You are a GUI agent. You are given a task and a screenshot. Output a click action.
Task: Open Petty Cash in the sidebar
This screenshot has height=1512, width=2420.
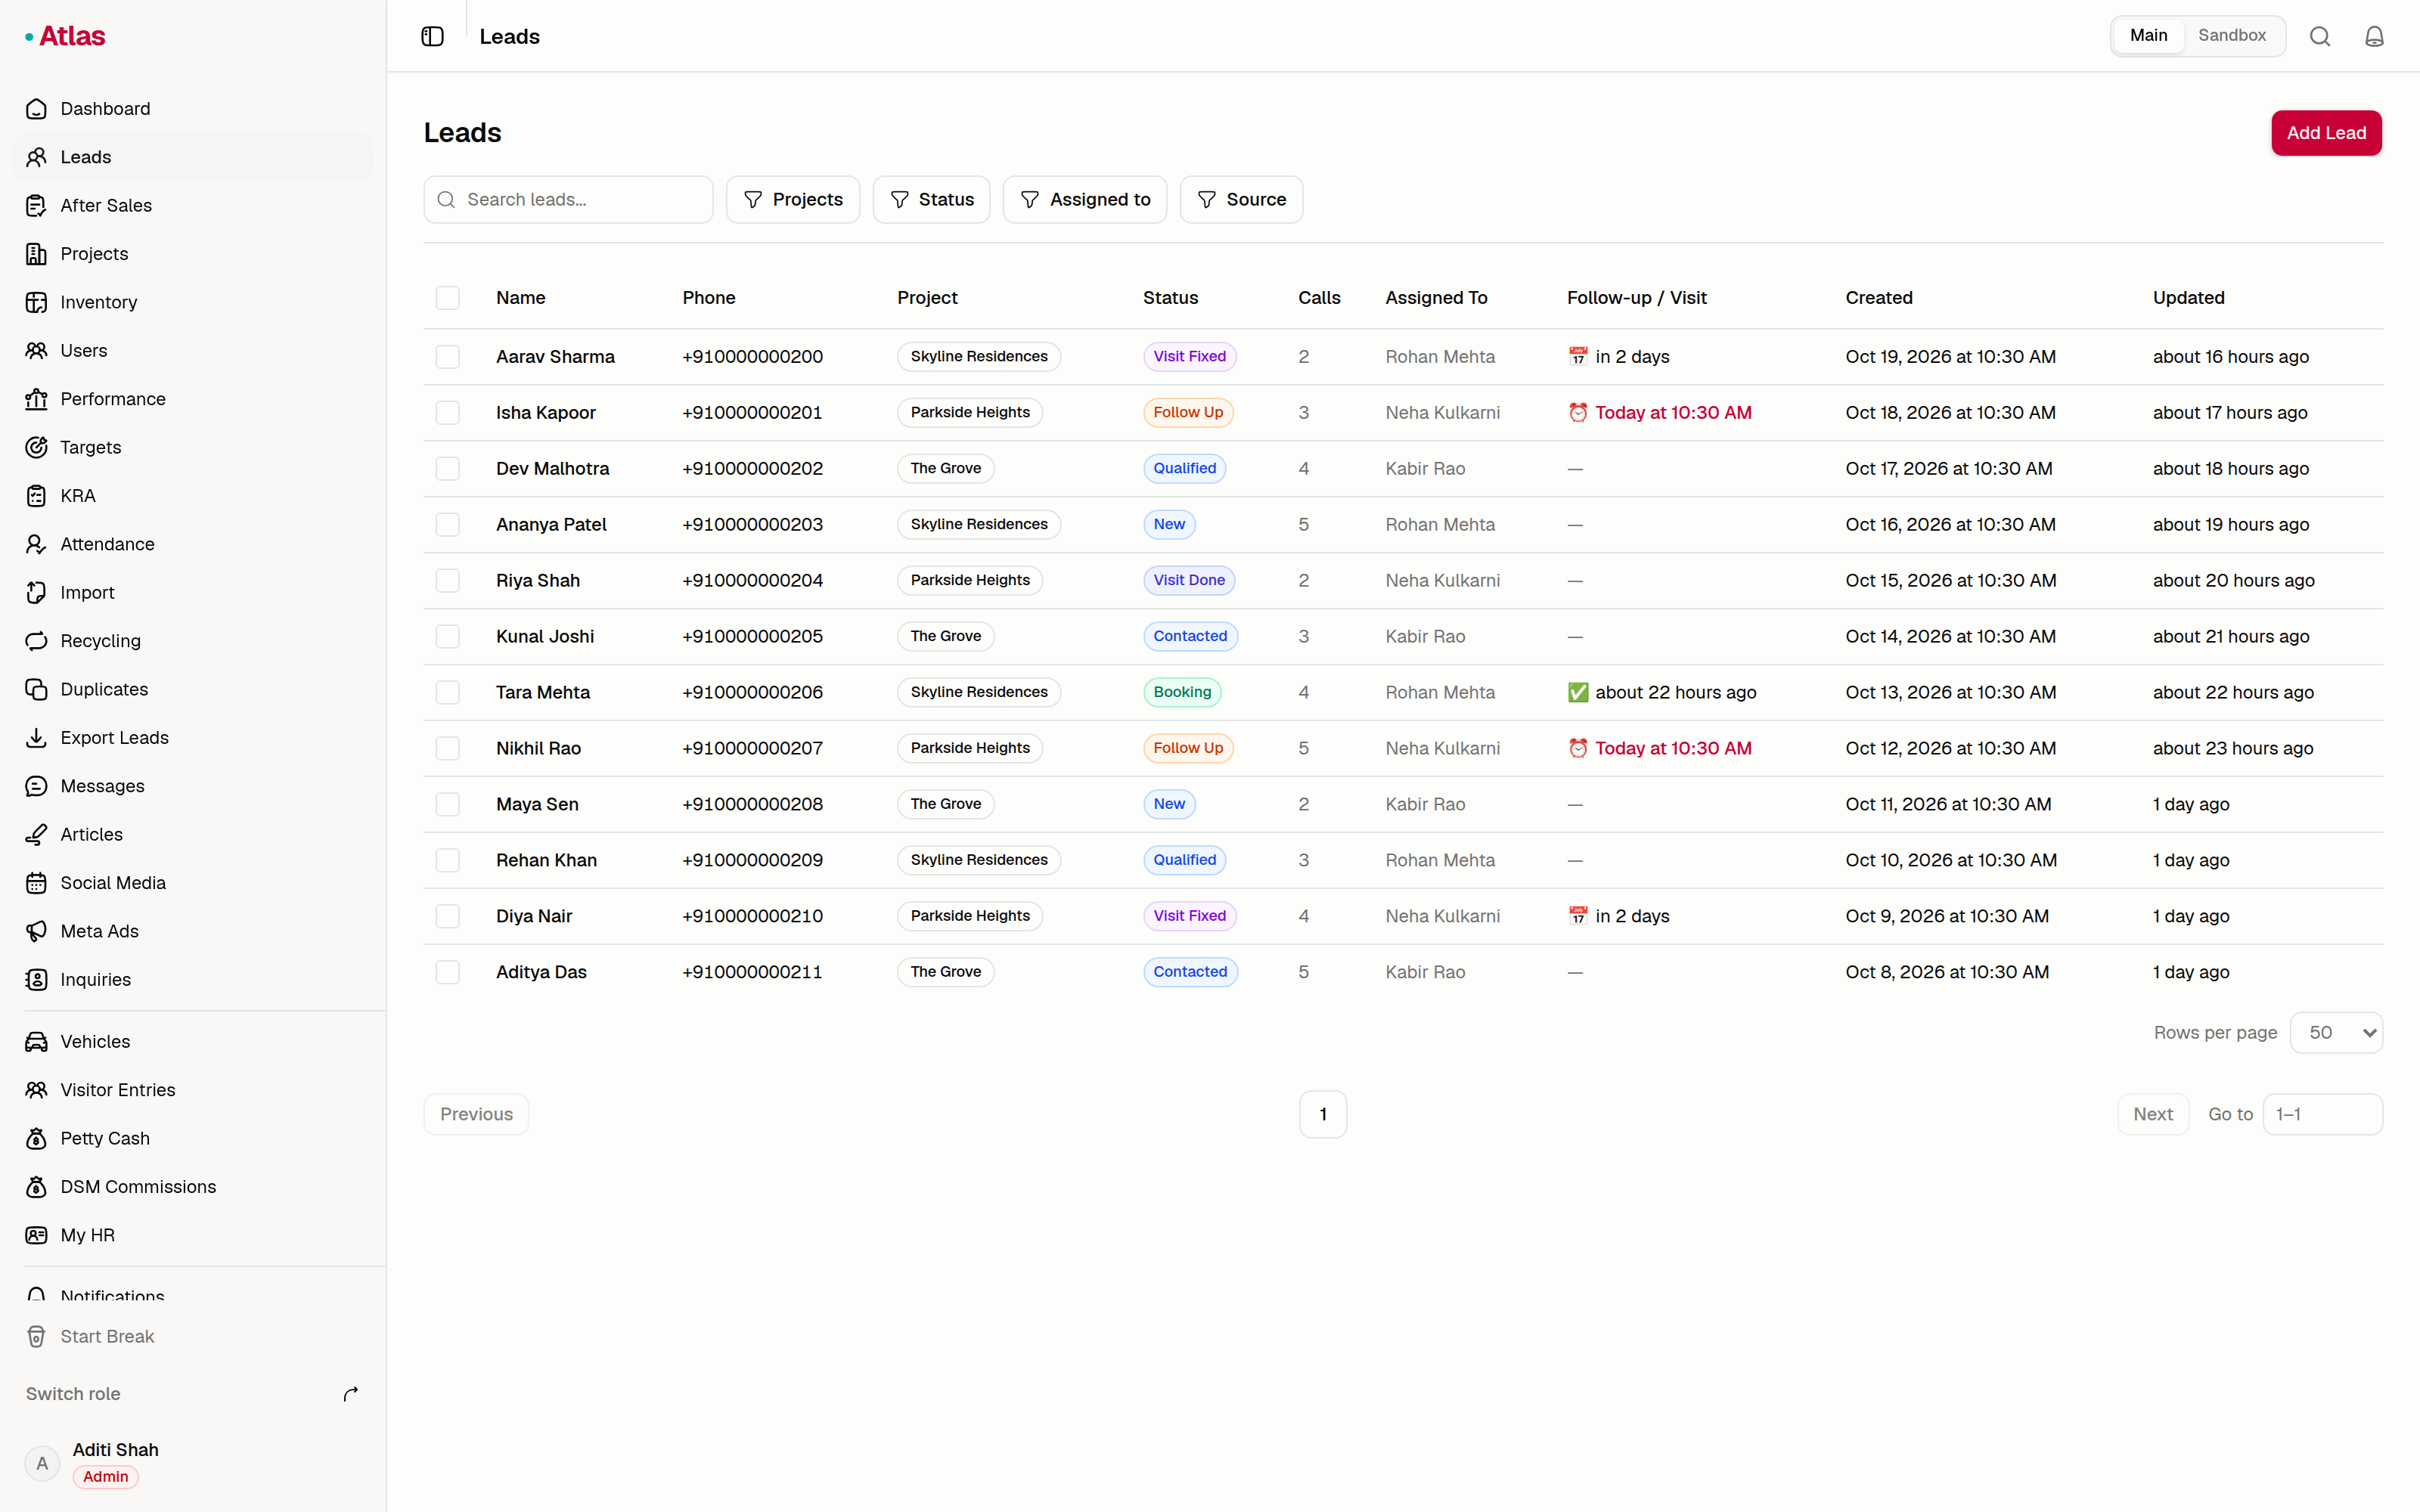point(193,1138)
